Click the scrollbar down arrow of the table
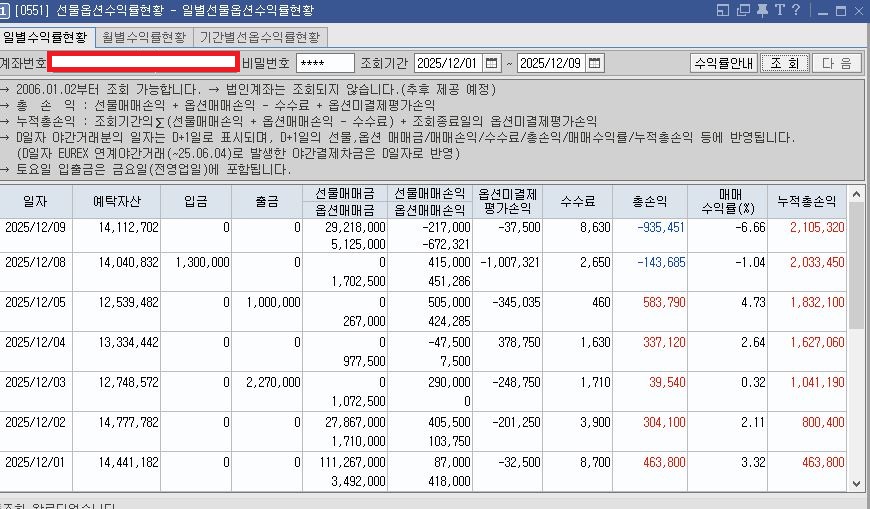This screenshot has height=509, width=870. click(856, 483)
